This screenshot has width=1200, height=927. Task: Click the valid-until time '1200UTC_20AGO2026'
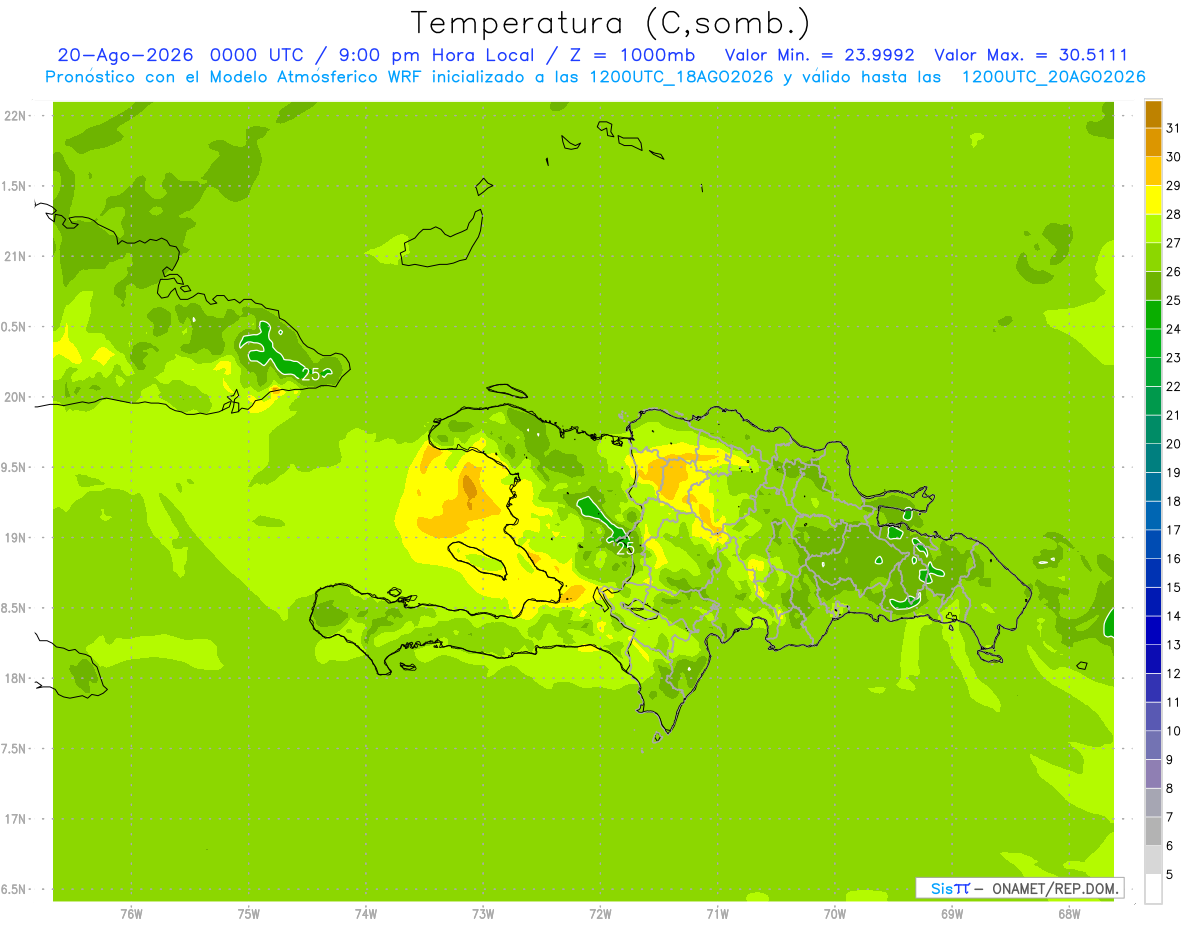point(1053,77)
